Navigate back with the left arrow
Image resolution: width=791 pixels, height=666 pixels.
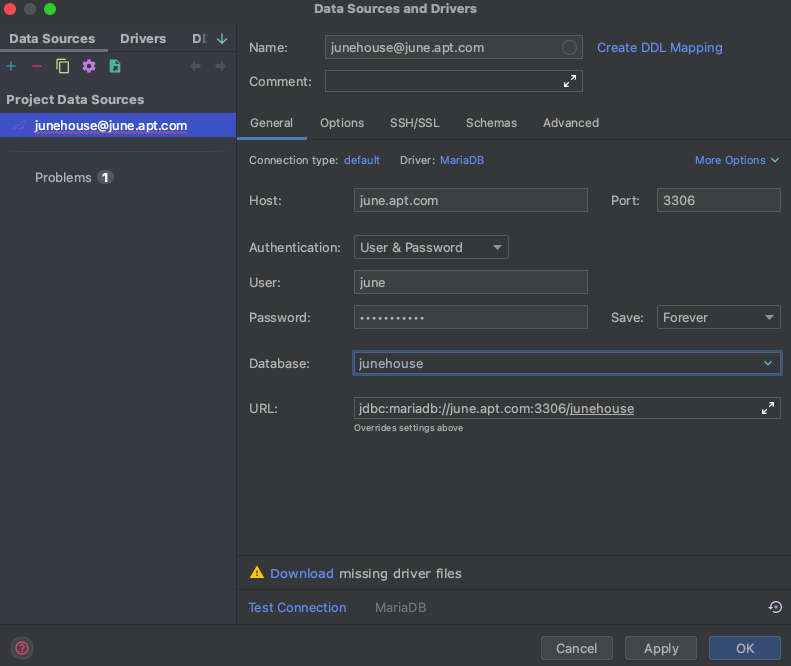195,66
